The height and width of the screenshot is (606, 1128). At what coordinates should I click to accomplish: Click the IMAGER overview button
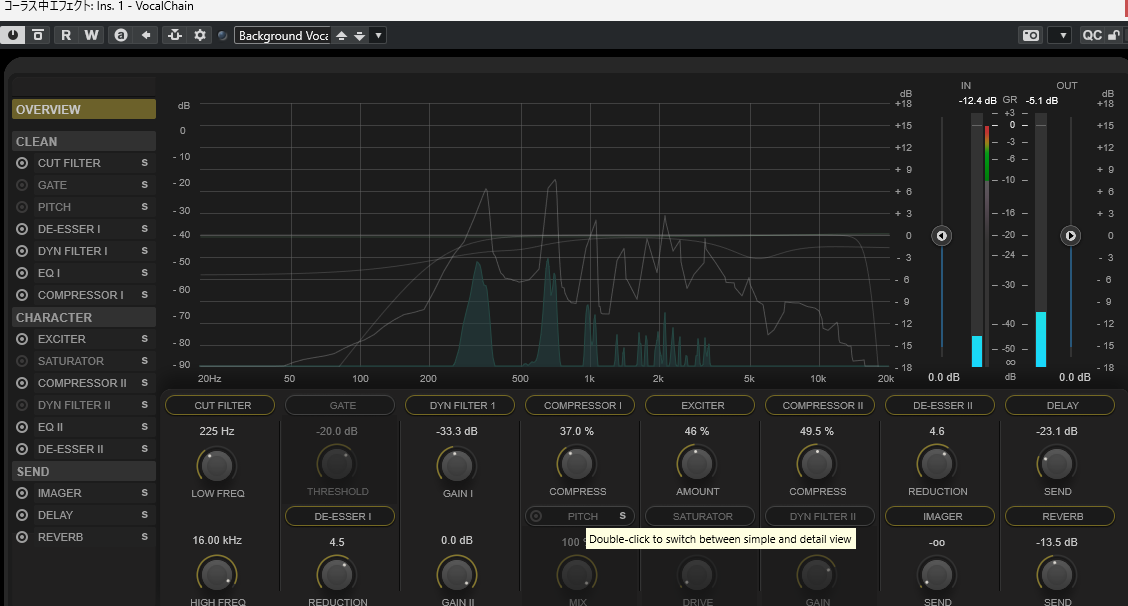click(x=940, y=516)
